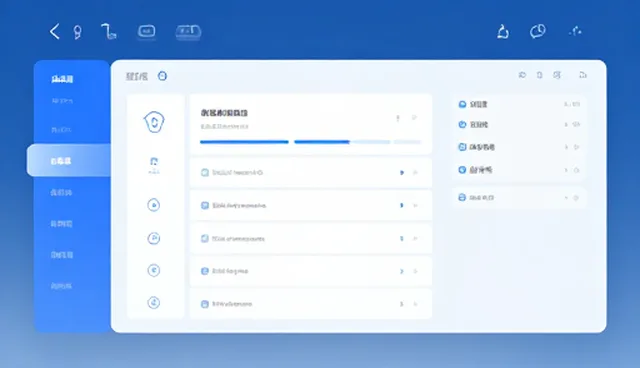640x368 pixels.
Task: Click the second small icon in the panel header's right group
Action: [540, 75]
